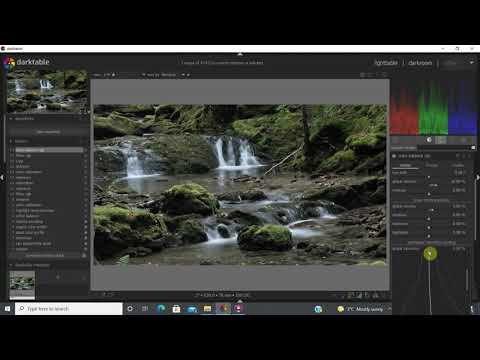Click the navigation preview thumbnail
This screenshot has height=360, width=480.
[x=47, y=91]
